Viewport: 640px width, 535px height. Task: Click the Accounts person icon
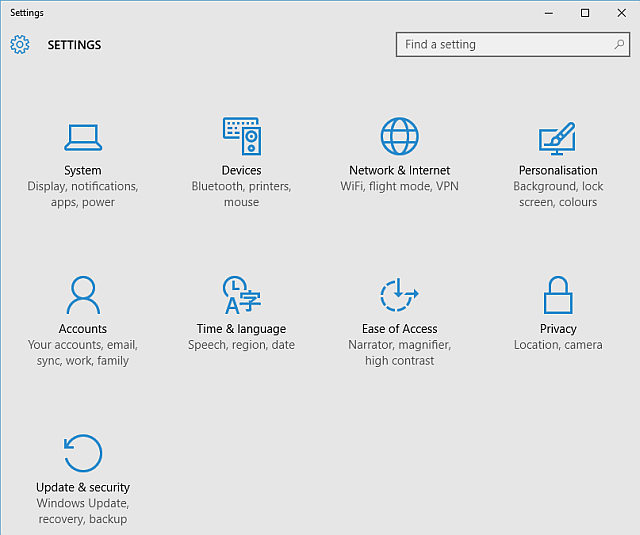pos(83,295)
